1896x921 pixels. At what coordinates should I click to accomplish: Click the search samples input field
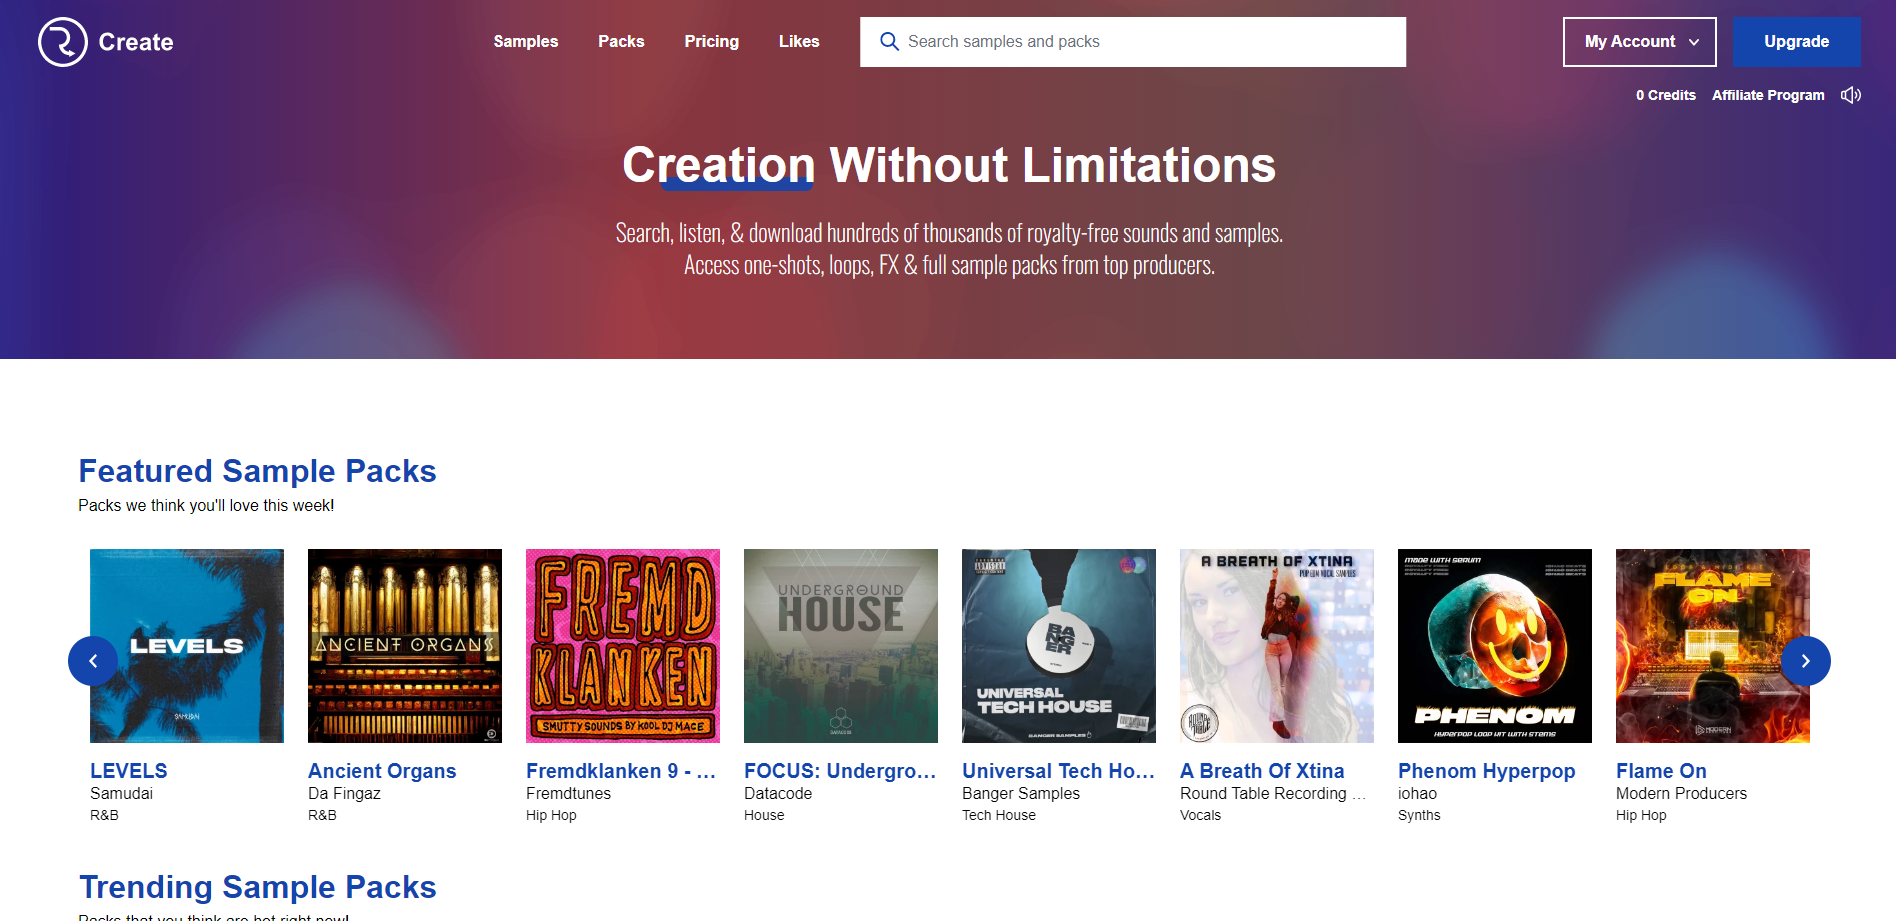(1130, 42)
